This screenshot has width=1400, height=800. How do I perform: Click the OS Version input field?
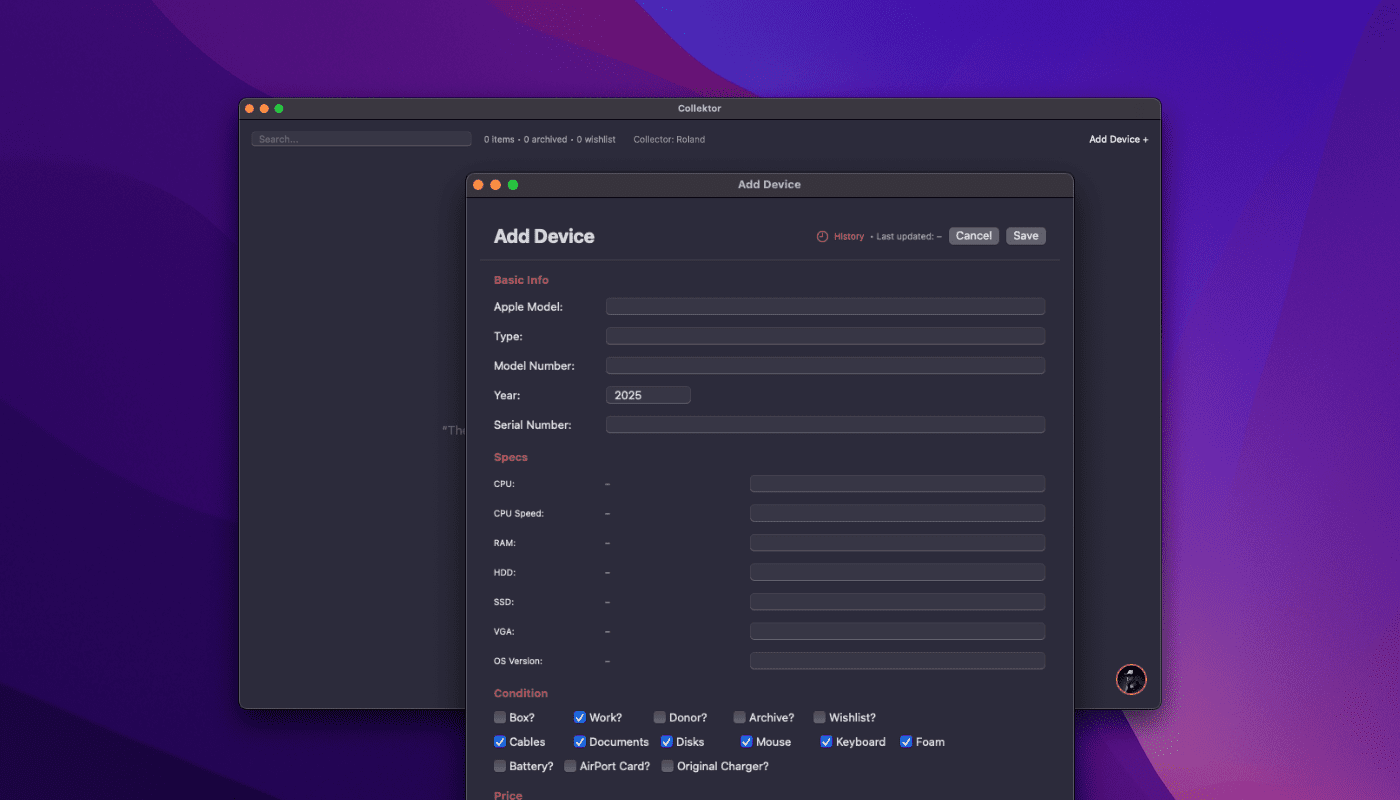[897, 661]
